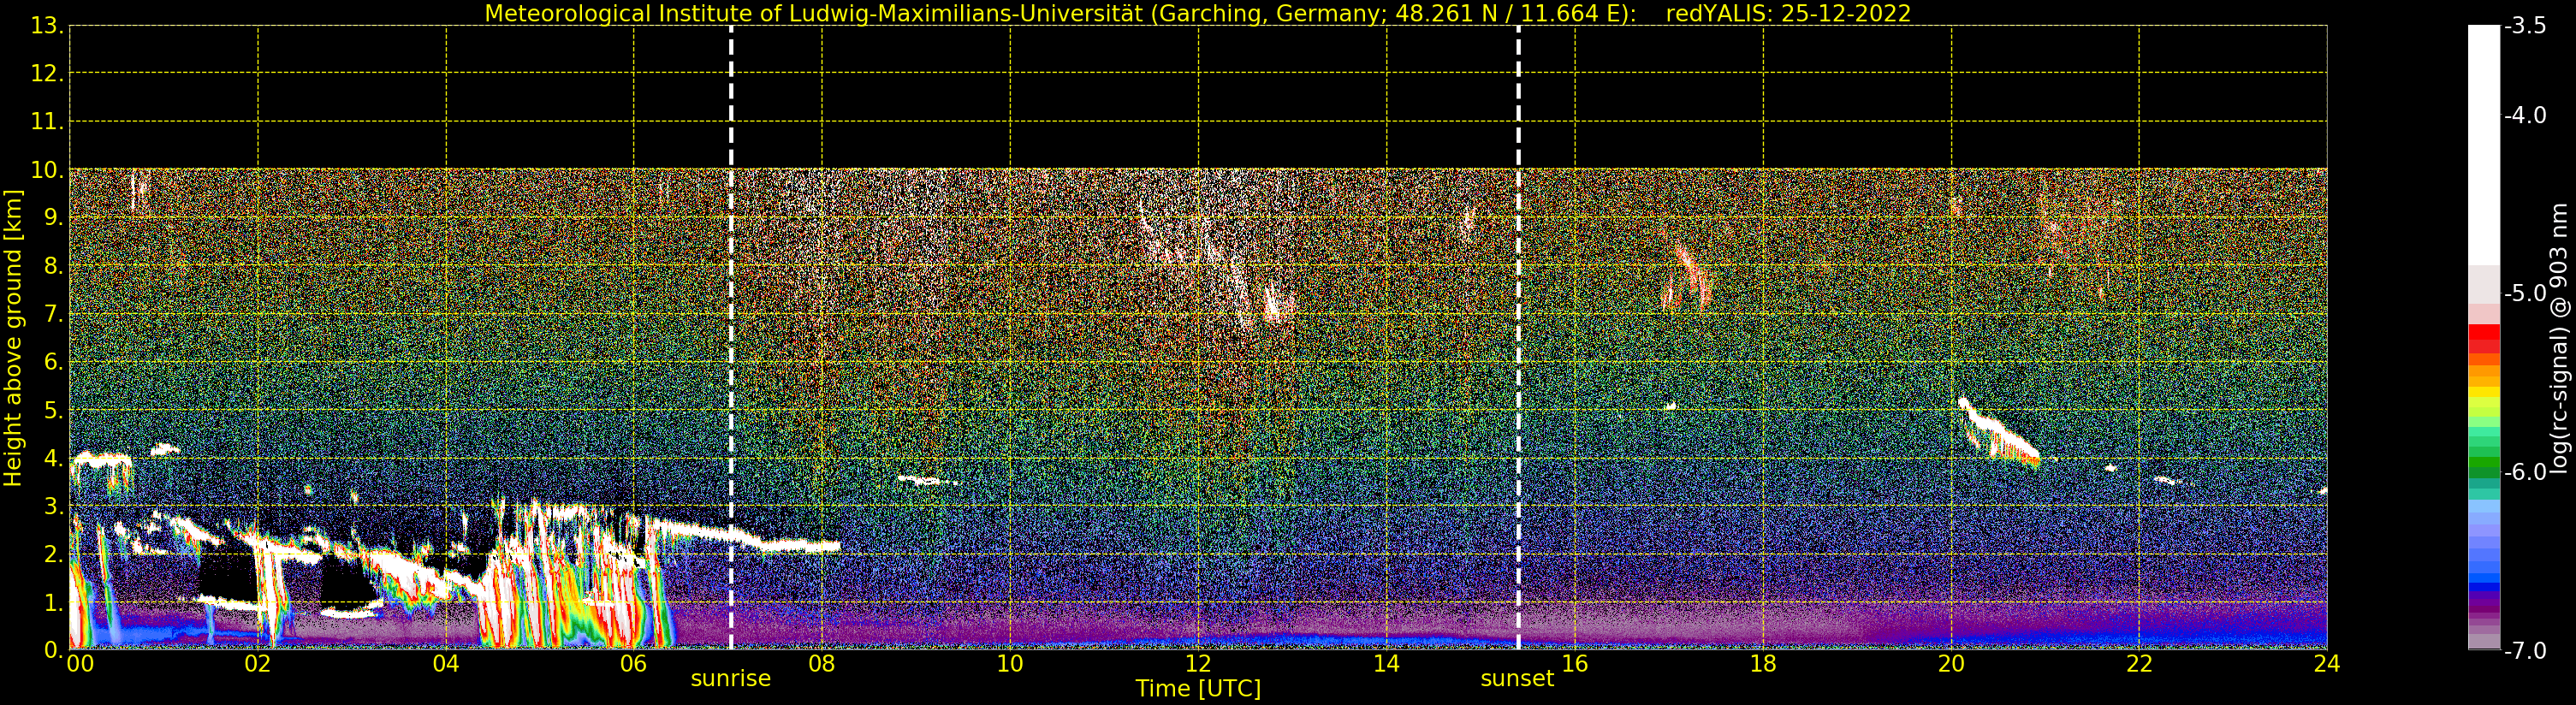Click the 'Height above ground [km]' axis label
Viewport: 2576px width, 705px height.
13,338
